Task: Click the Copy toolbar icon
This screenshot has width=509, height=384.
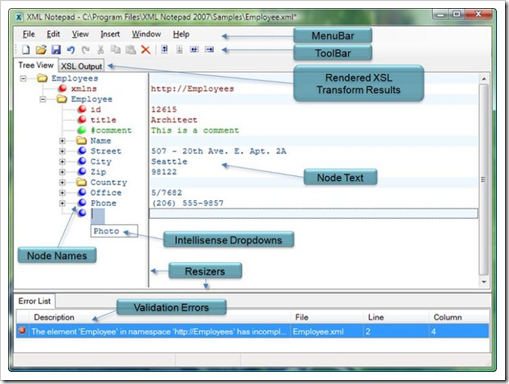Action: 116,50
